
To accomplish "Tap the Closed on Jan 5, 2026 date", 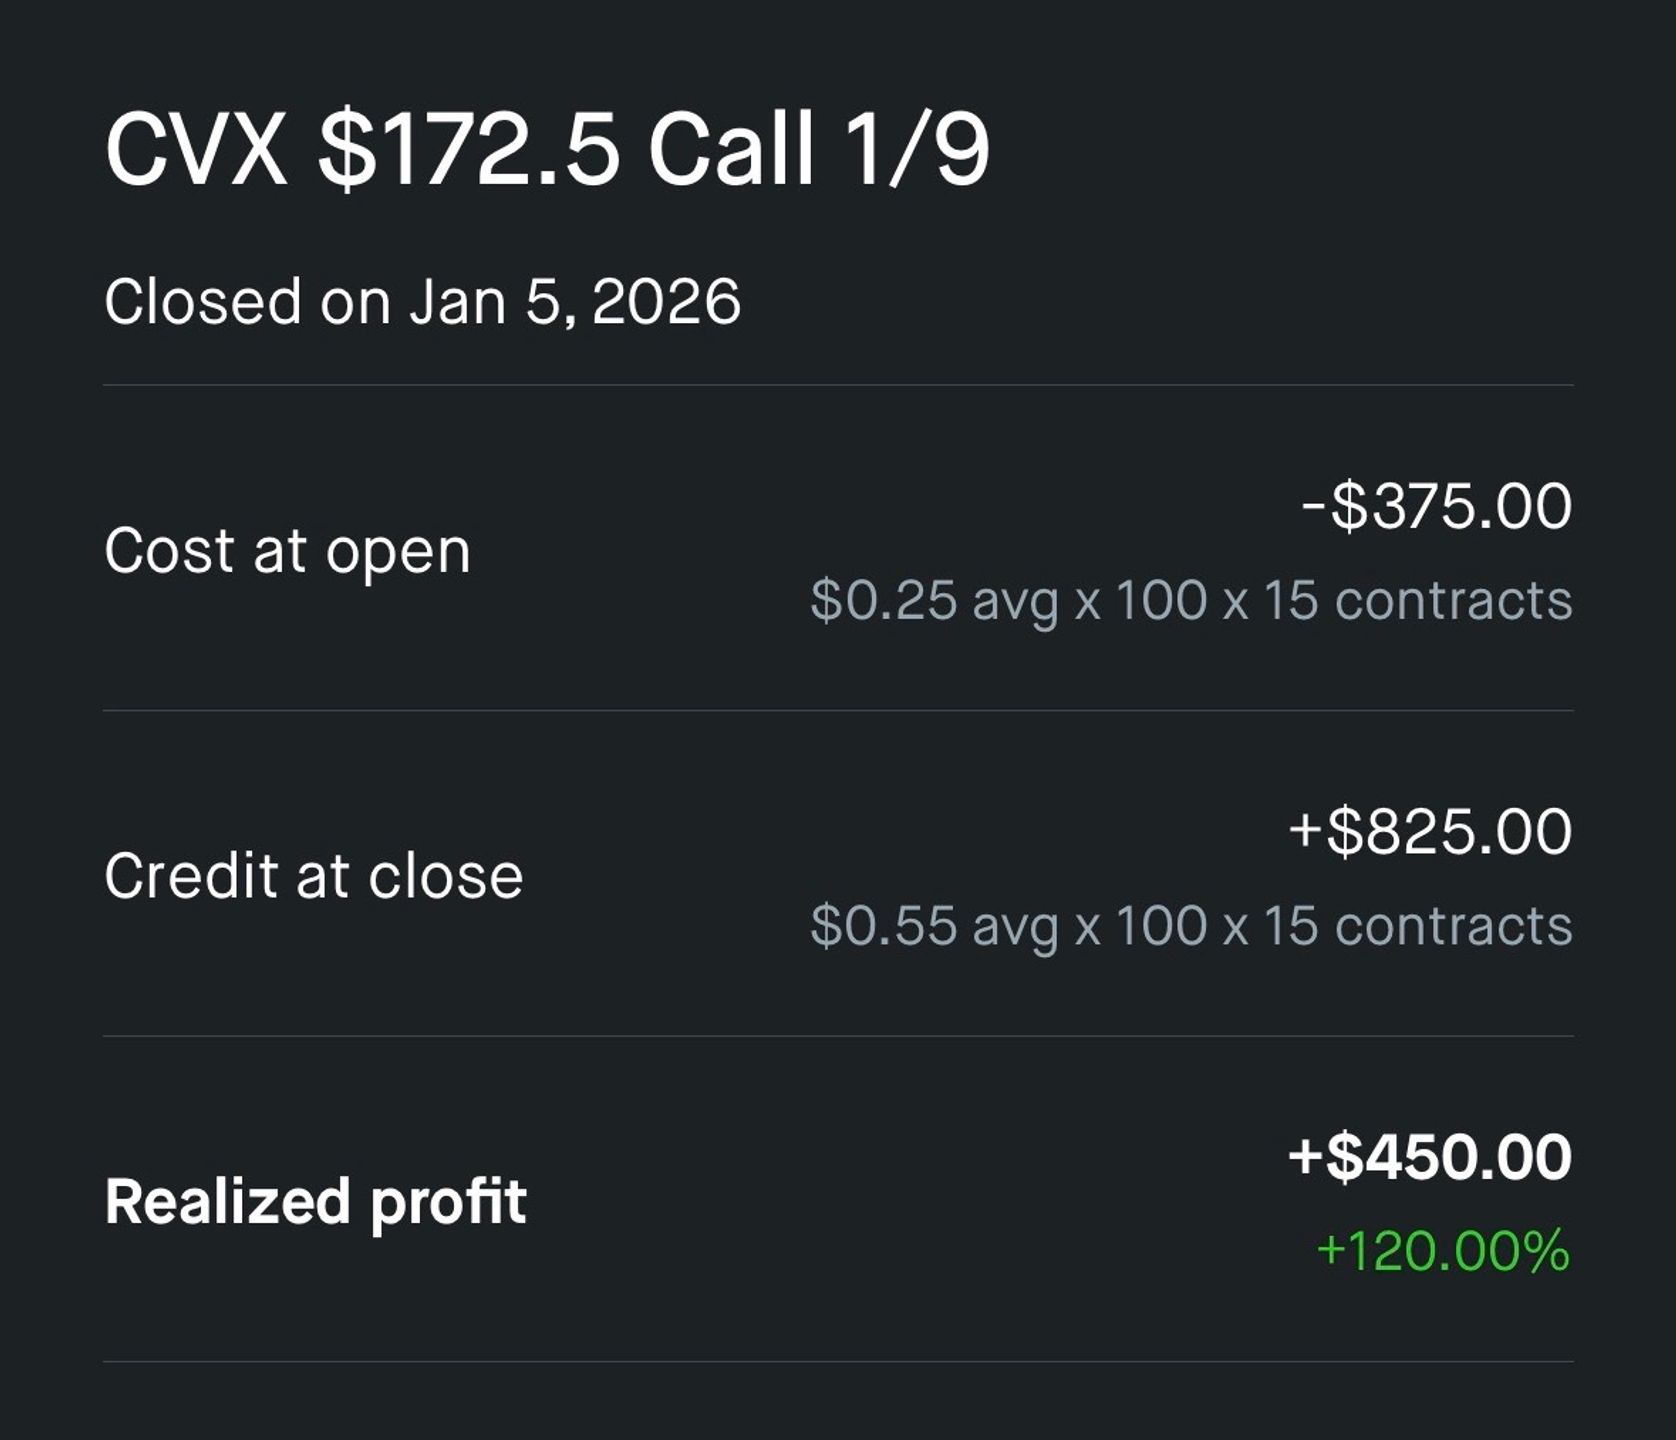I will [422, 302].
